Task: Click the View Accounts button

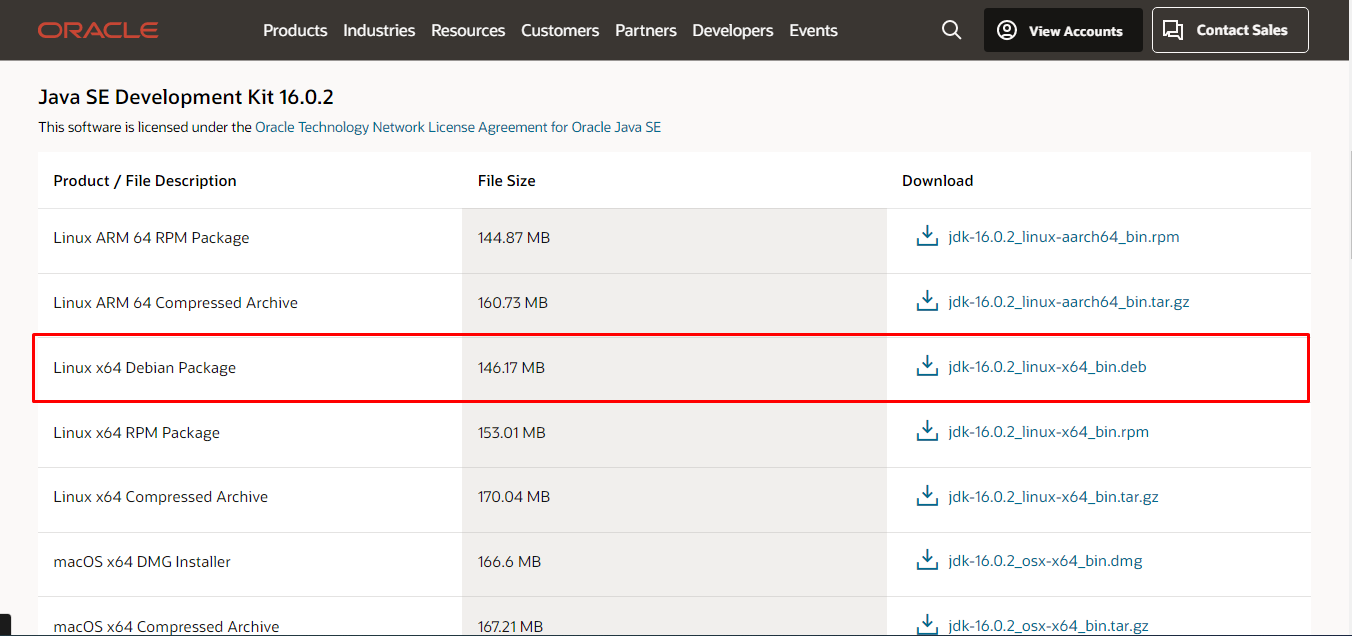Action: [x=1061, y=30]
